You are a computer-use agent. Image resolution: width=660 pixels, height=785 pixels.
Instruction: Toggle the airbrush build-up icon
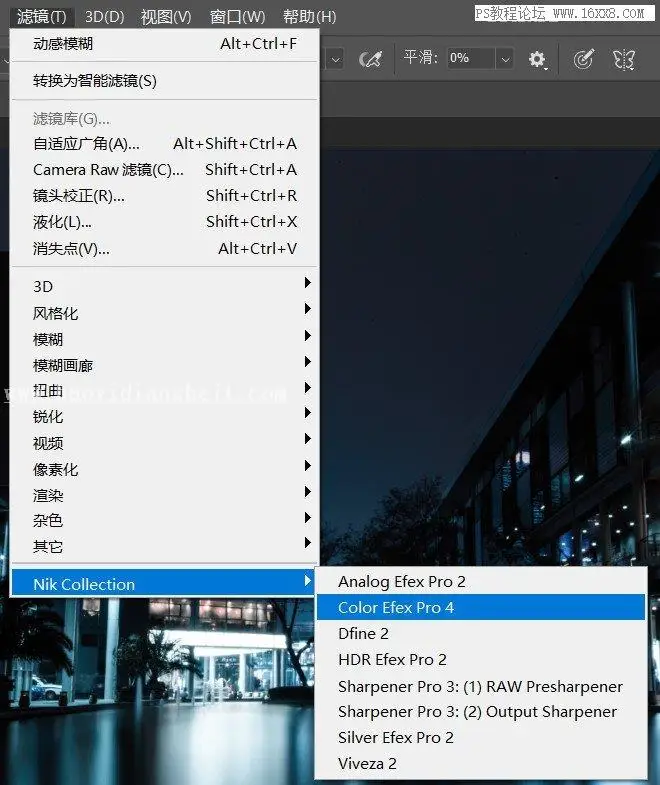pos(371,59)
